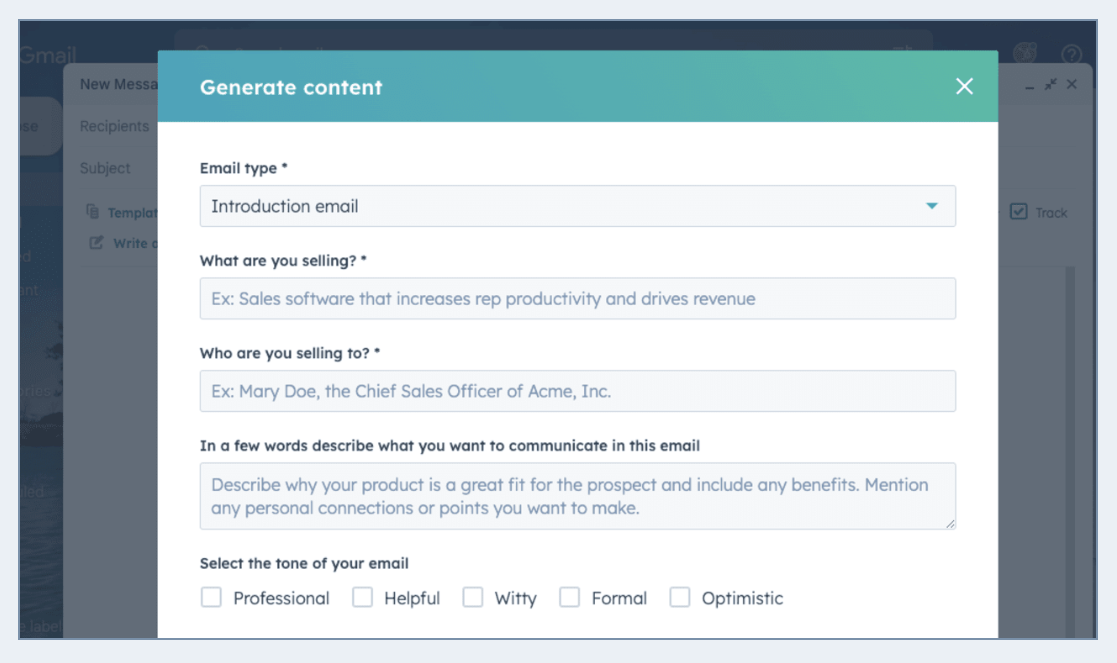
Task: Click the Write pencil icon
Action: [x=96, y=243]
